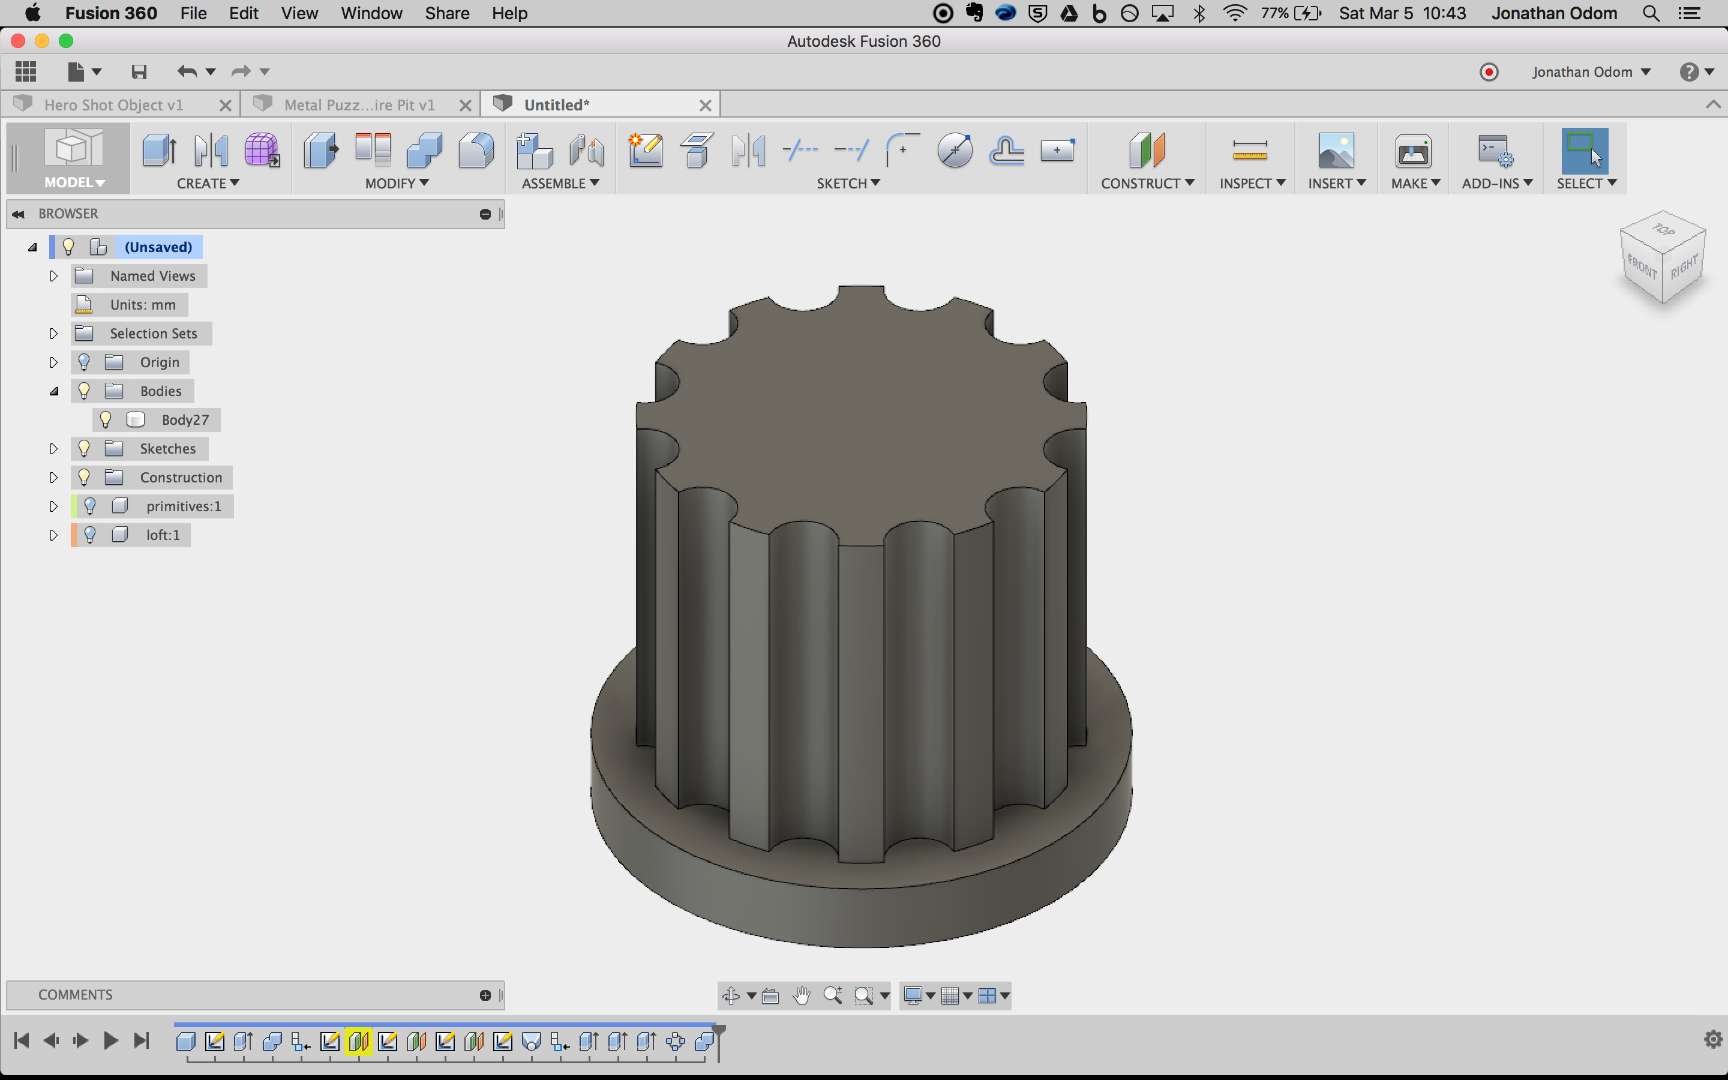This screenshot has height=1080, width=1728.
Task: Click the Create Sketch icon in toolbar
Action: point(645,151)
